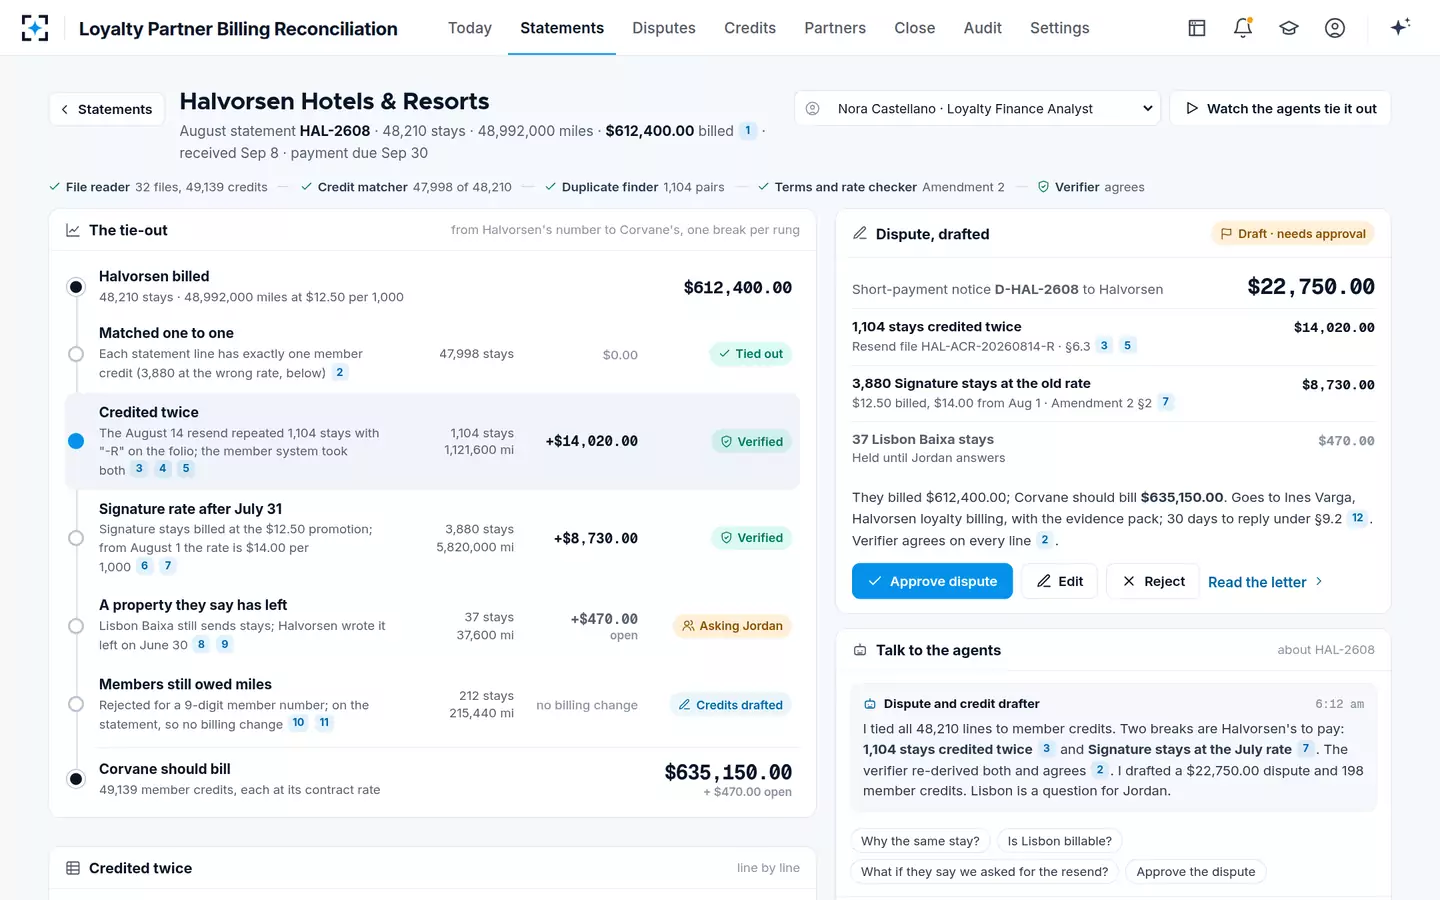Select the A property they say has left marker

pos(76,626)
